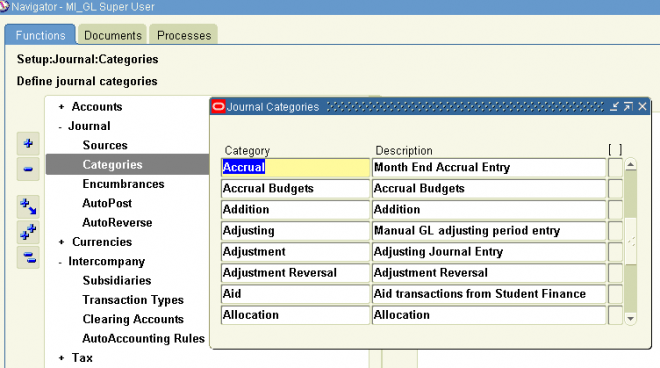The width and height of the screenshot is (660, 368).
Task: Click the Collapse (minus) navigator icon
Action: (28, 169)
